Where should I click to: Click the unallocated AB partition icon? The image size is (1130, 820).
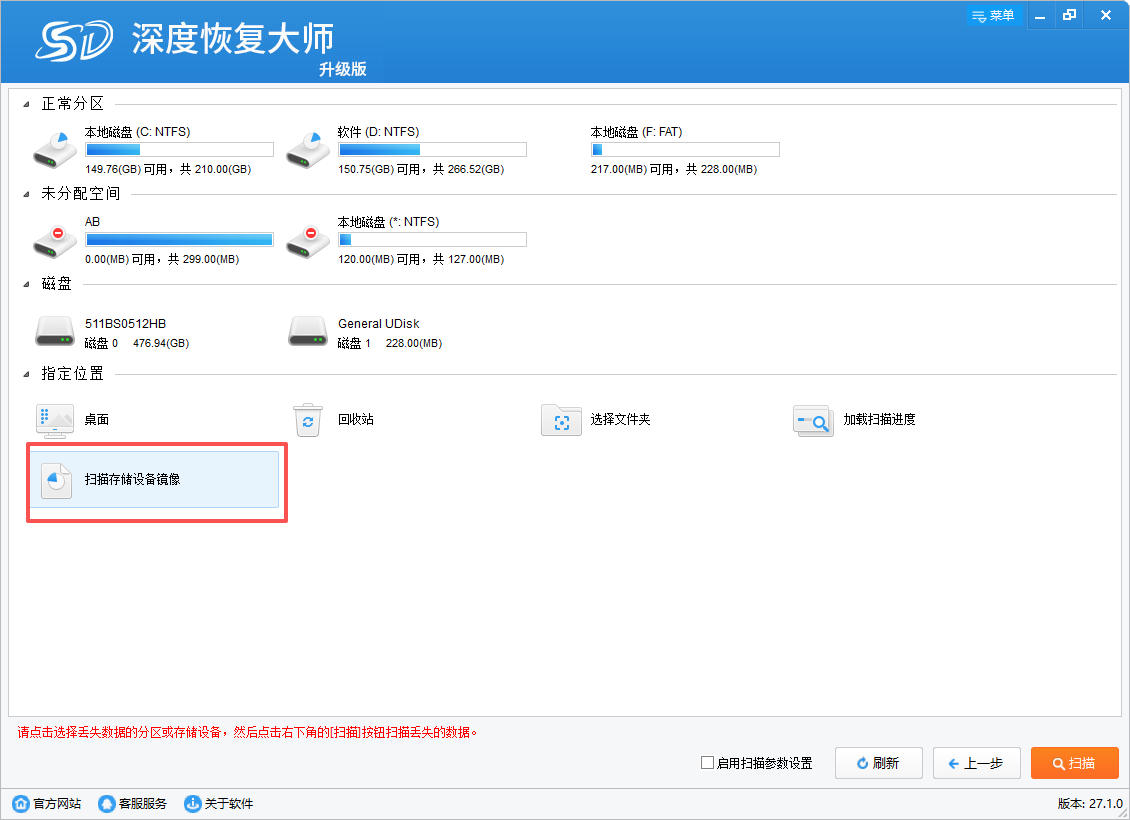point(54,240)
